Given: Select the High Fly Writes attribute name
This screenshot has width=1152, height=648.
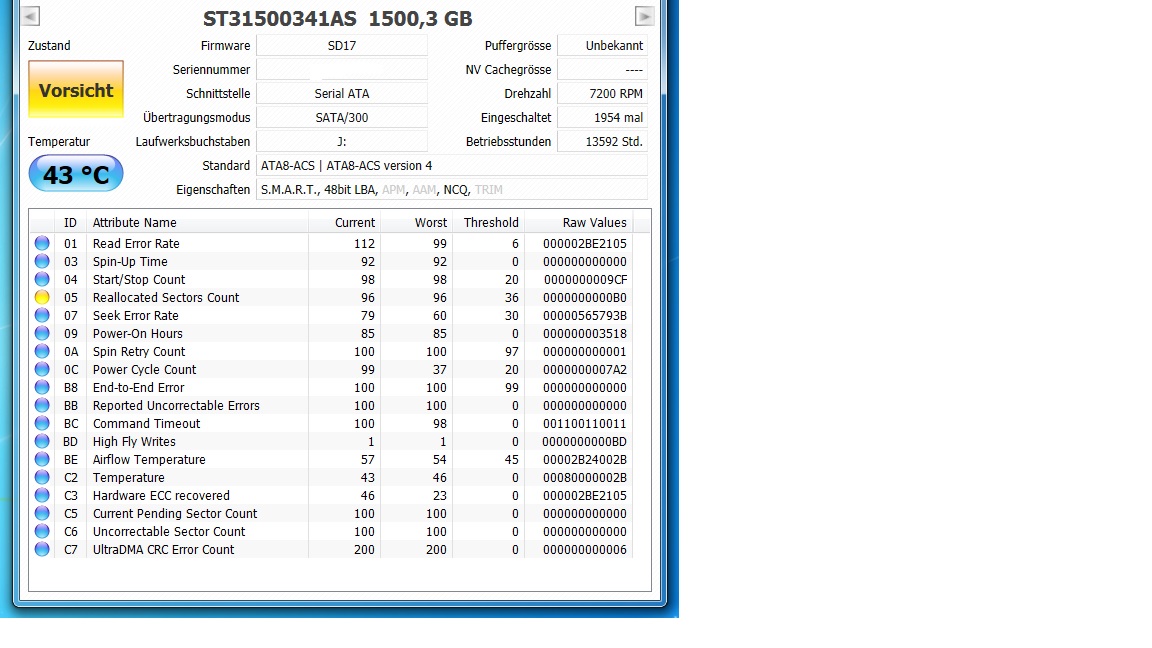Looking at the screenshot, I should (x=134, y=442).
